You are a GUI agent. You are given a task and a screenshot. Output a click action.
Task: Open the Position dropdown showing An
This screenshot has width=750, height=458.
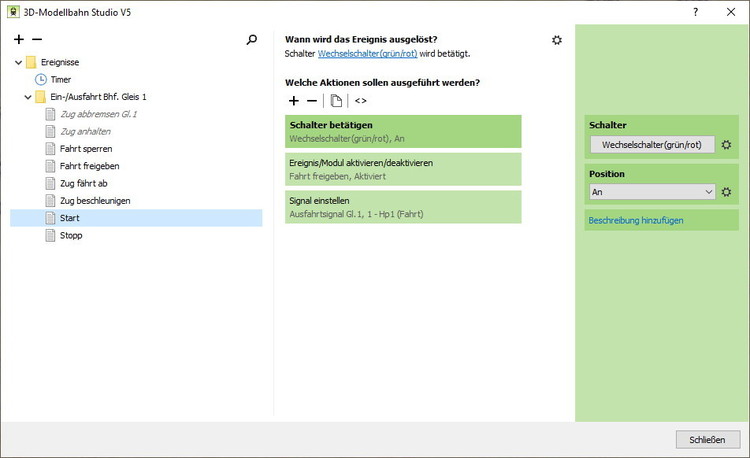pyautogui.click(x=652, y=192)
